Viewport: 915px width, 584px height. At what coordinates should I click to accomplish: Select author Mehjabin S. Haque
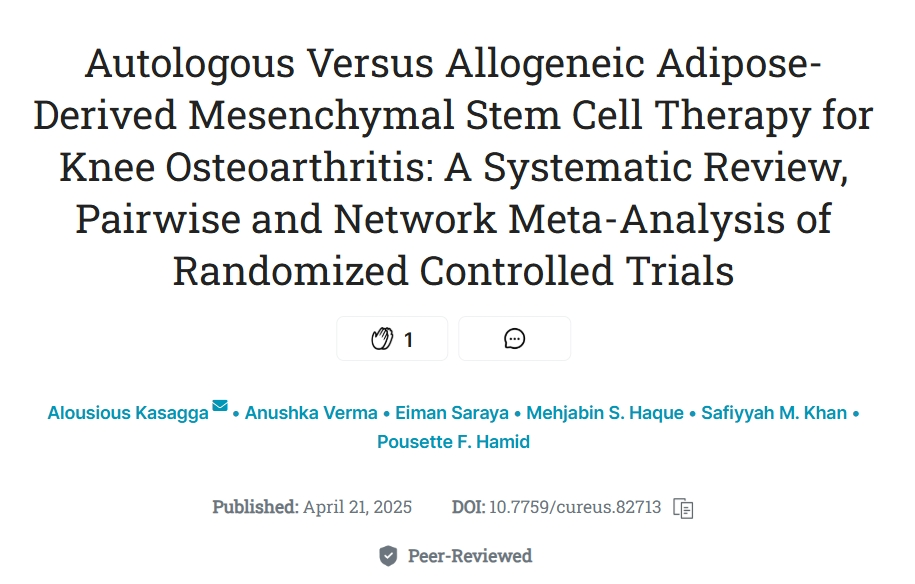(605, 413)
